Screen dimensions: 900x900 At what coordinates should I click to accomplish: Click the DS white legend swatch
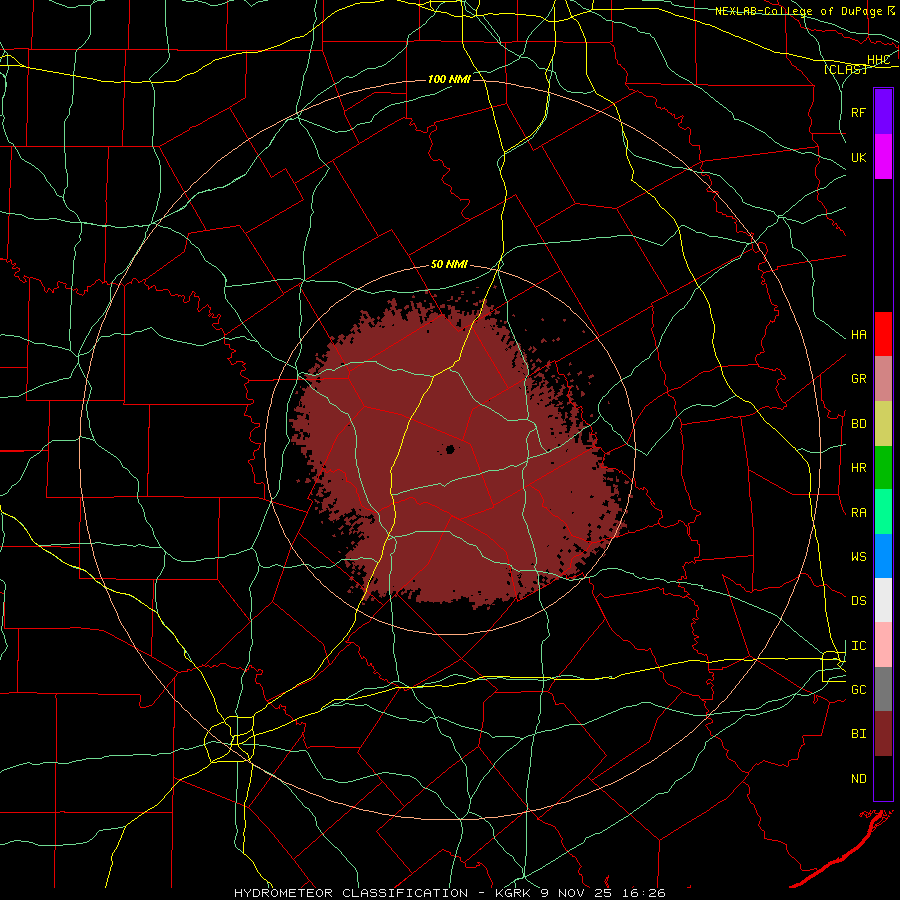[883, 600]
